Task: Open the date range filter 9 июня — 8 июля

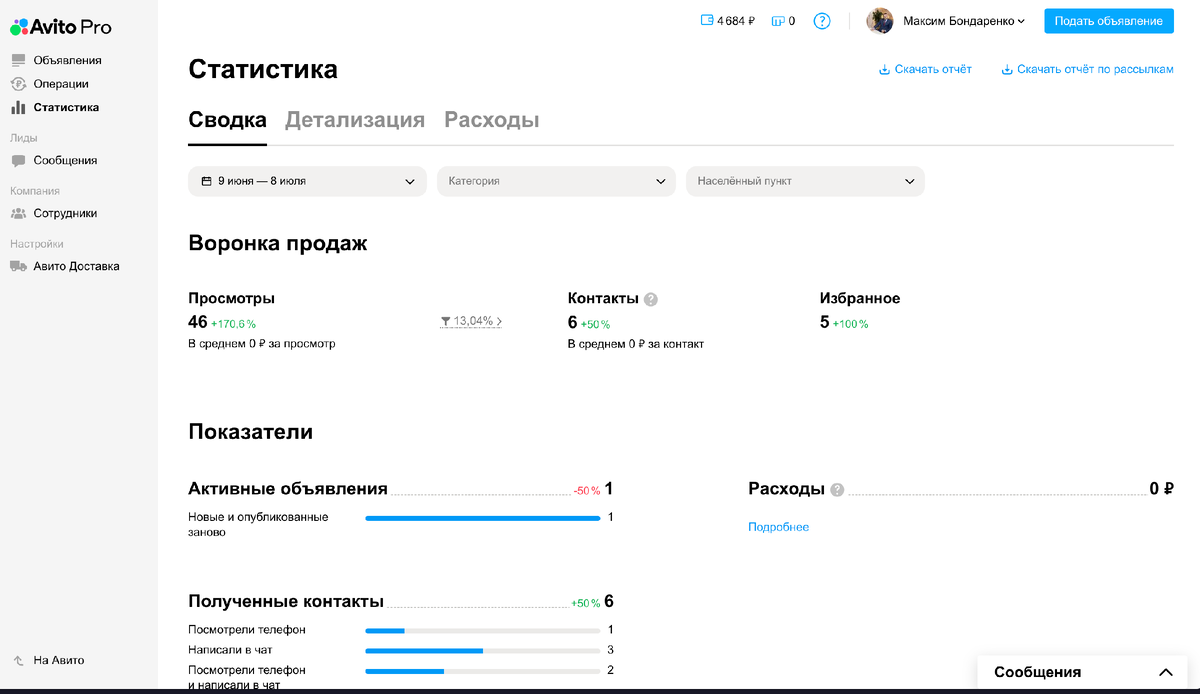Action: (x=307, y=181)
